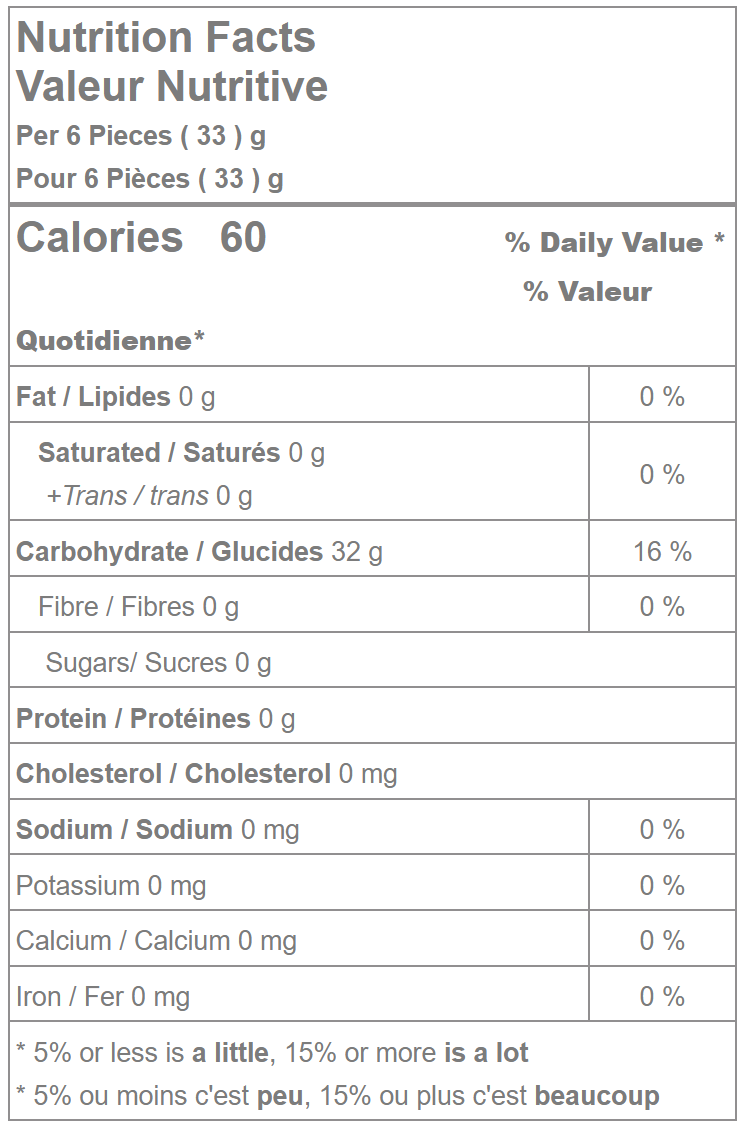Click the % Daily Value header
Screen dimensions: 747x1127
[614, 243]
